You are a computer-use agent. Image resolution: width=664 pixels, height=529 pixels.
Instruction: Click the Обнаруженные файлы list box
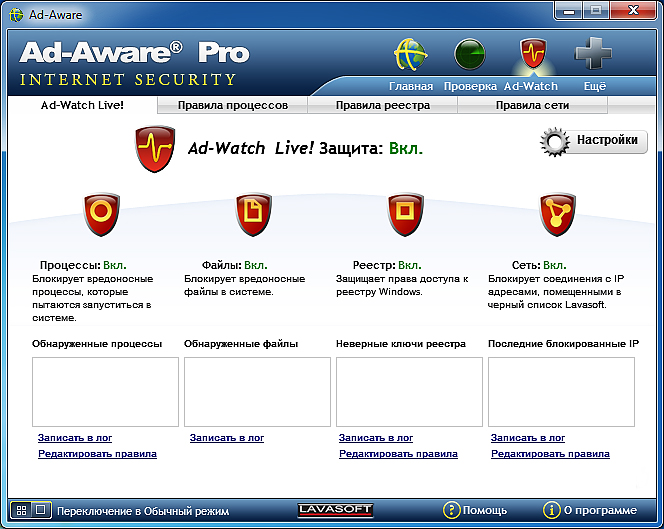pyautogui.click(x=257, y=392)
